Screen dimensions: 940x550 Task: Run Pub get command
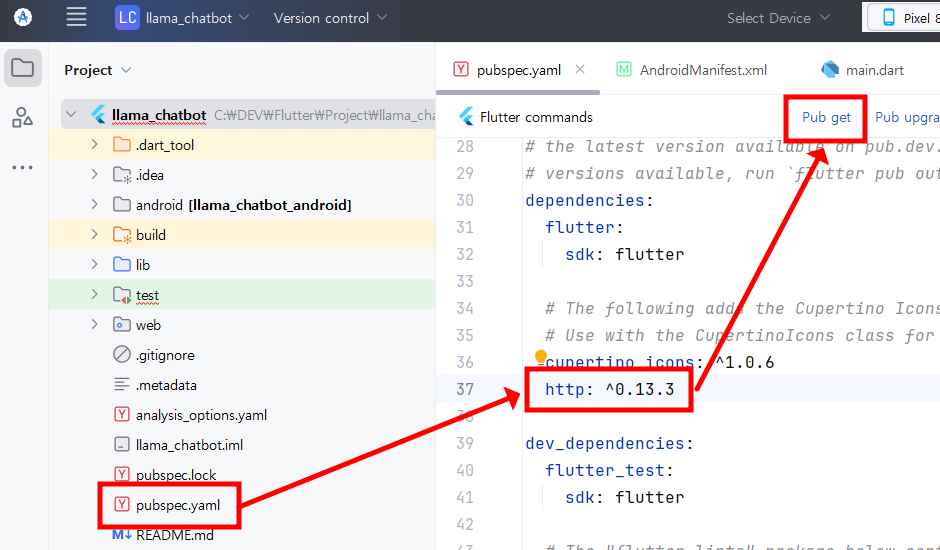(x=826, y=118)
